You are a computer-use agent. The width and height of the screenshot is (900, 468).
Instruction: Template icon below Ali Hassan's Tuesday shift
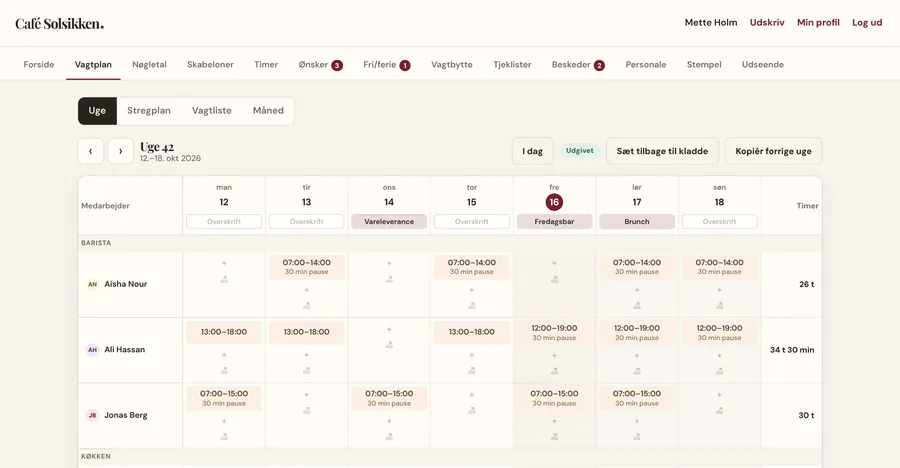[307, 371]
